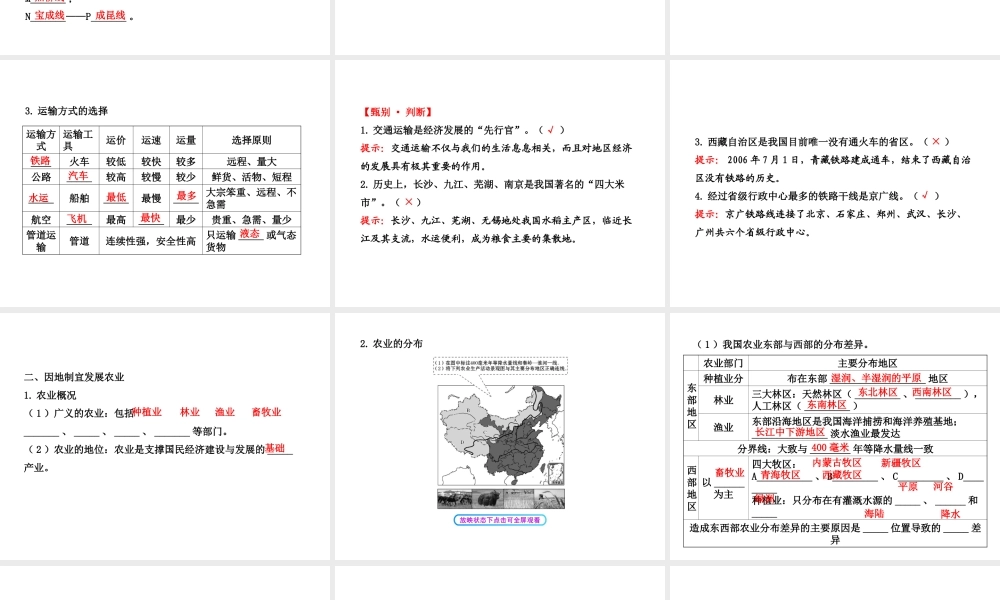The width and height of the screenshot is (1000, 600).
Task: Click the red answer '青海牧区'
Action: (780, 474)
